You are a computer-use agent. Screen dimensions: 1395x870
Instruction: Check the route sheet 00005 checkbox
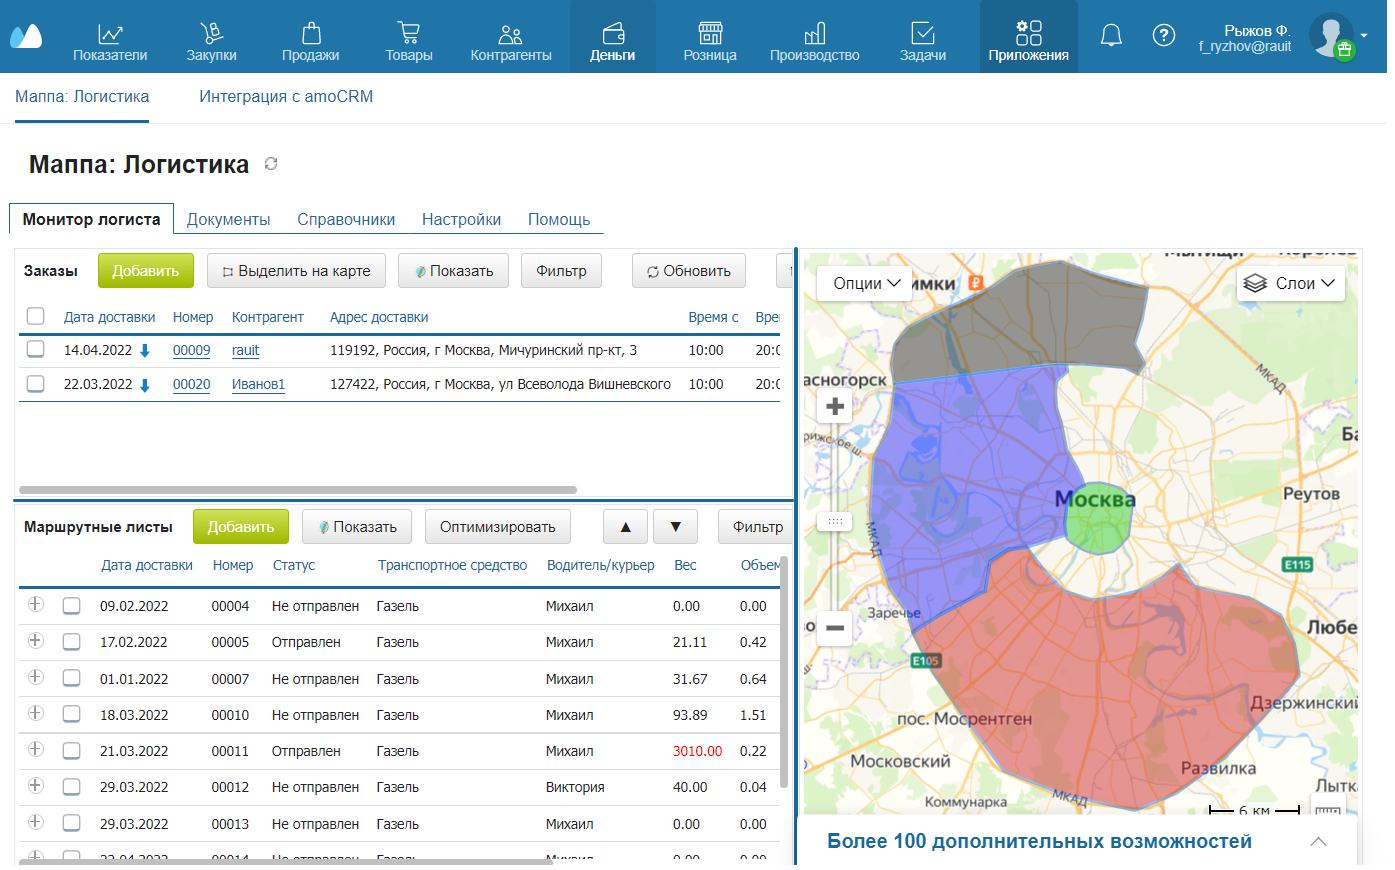point(71,642)
